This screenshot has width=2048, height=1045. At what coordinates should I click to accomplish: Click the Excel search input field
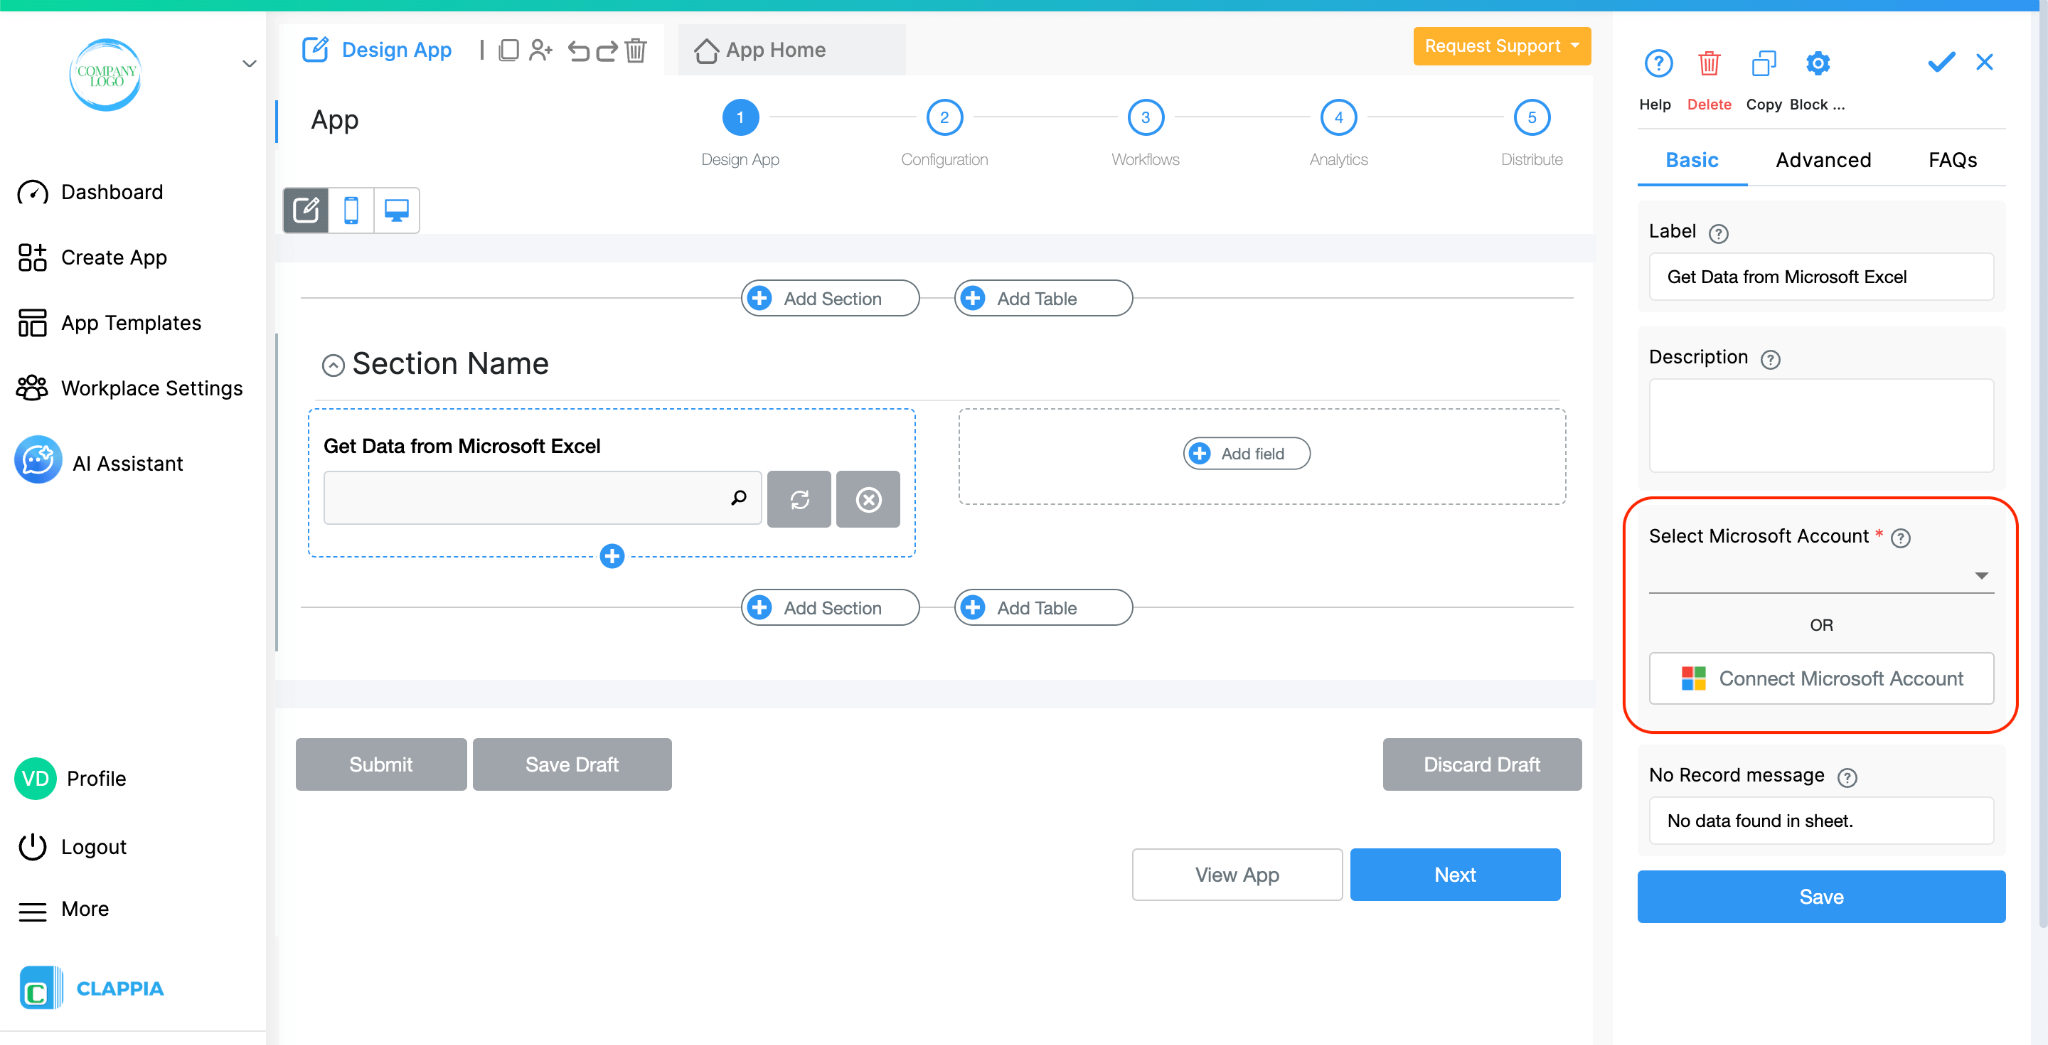542,498
